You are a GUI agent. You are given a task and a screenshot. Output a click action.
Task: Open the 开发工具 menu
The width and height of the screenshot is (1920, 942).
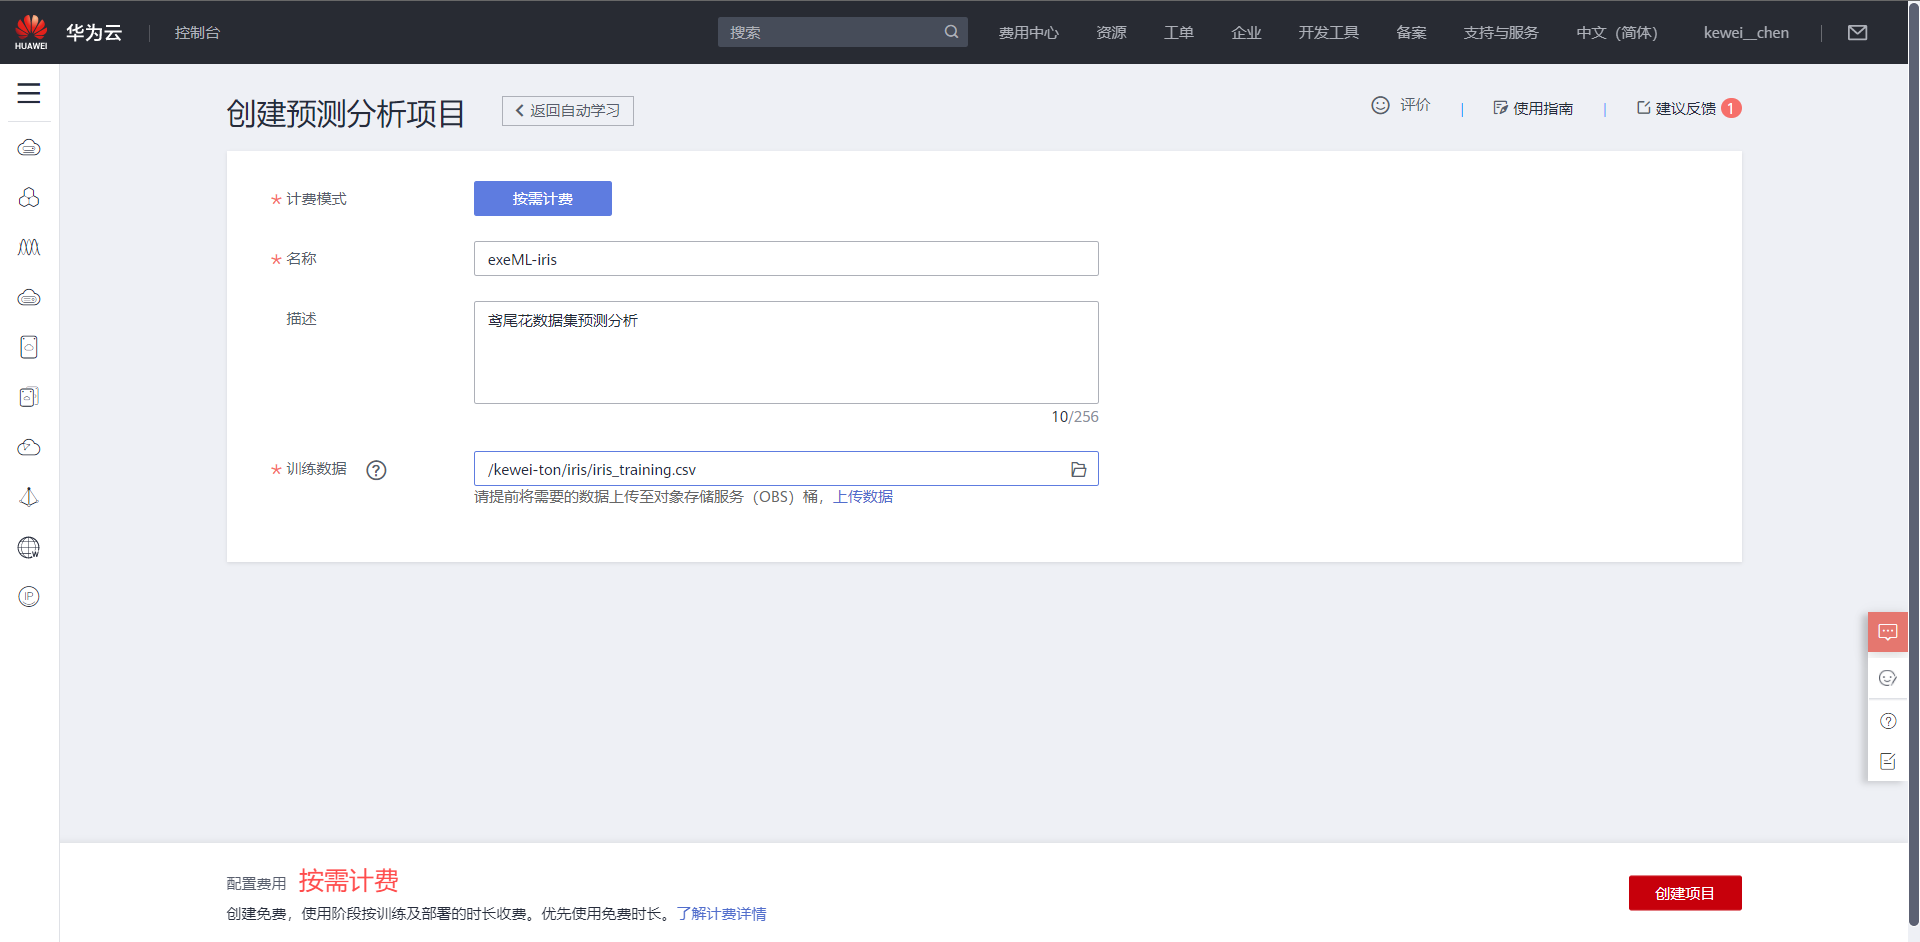coord(1329,33)
